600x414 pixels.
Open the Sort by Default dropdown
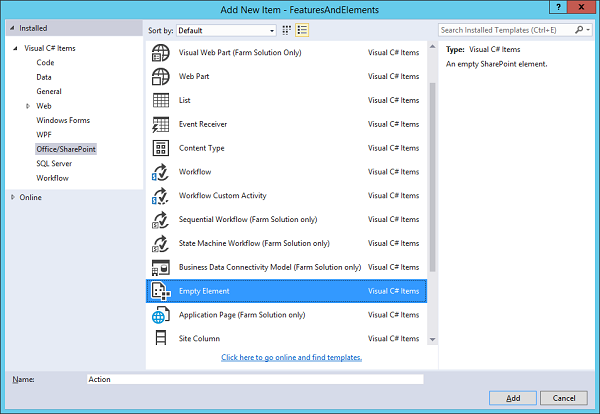[227, 30]
